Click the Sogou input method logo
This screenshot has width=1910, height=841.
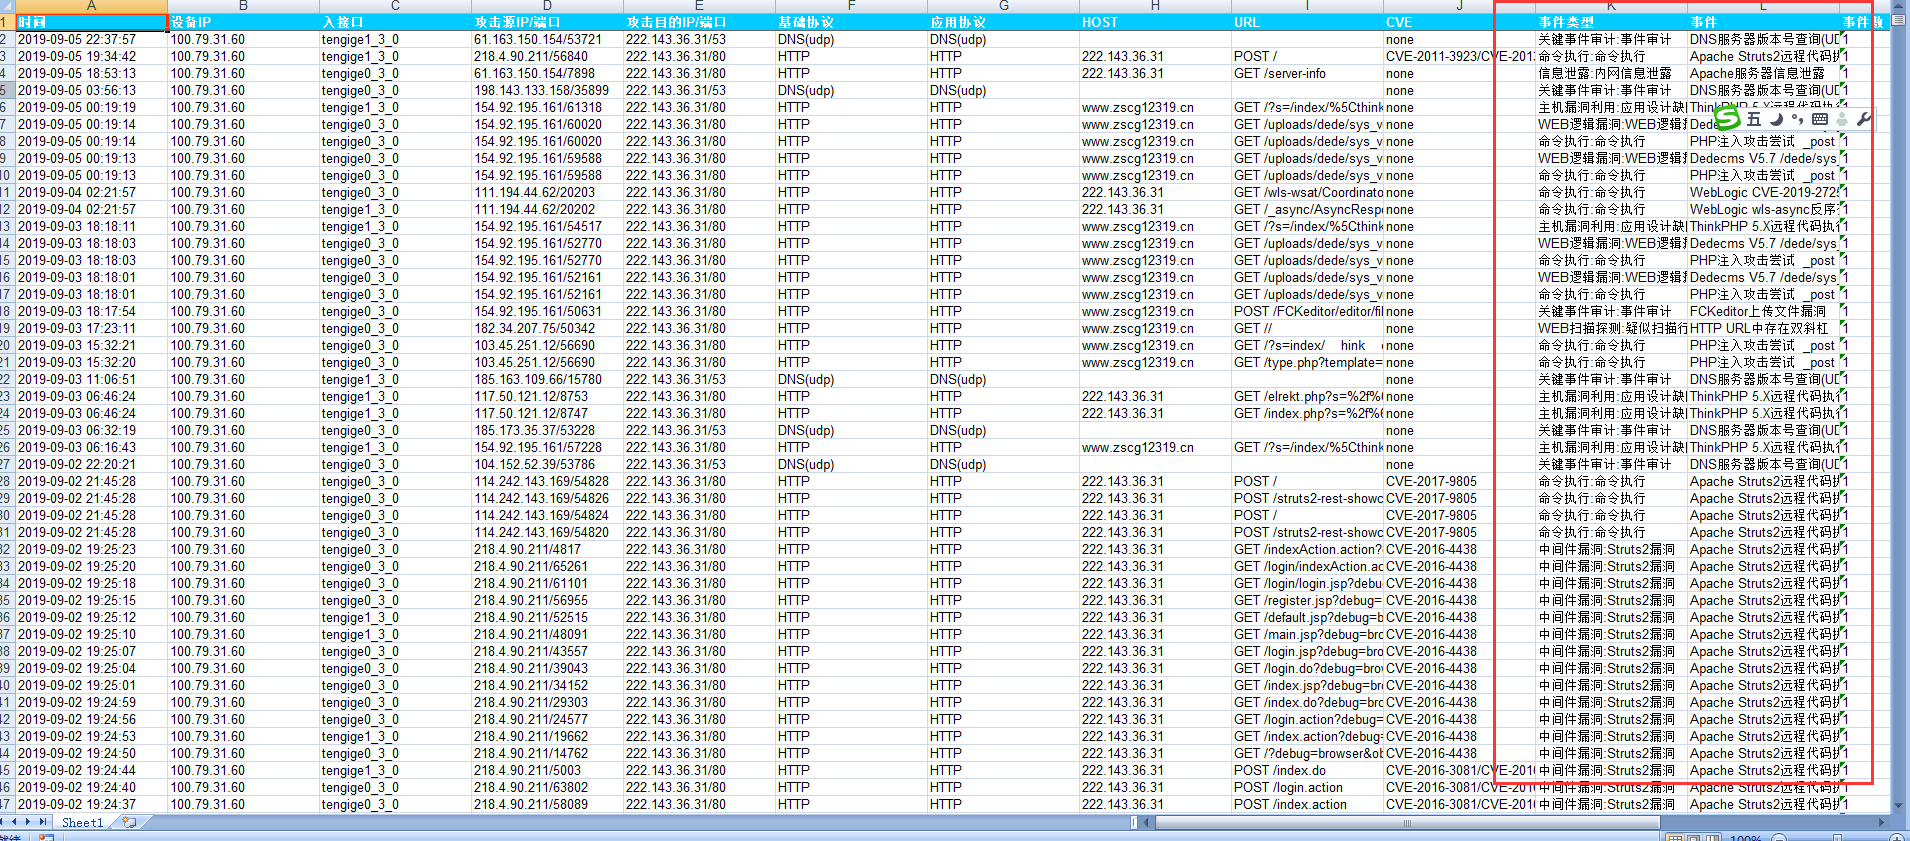pyautogui.click(x=1728, y=119)
